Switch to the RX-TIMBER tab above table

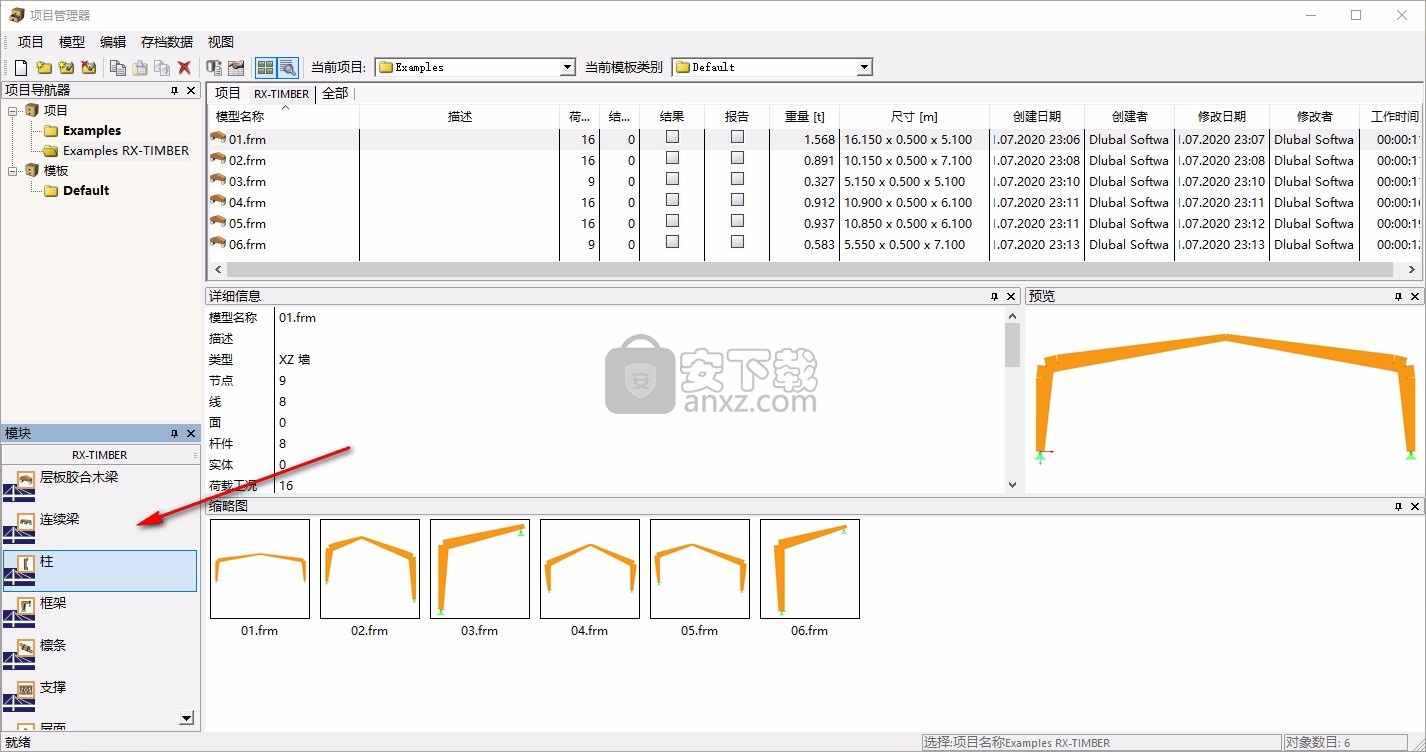[282, 93]
